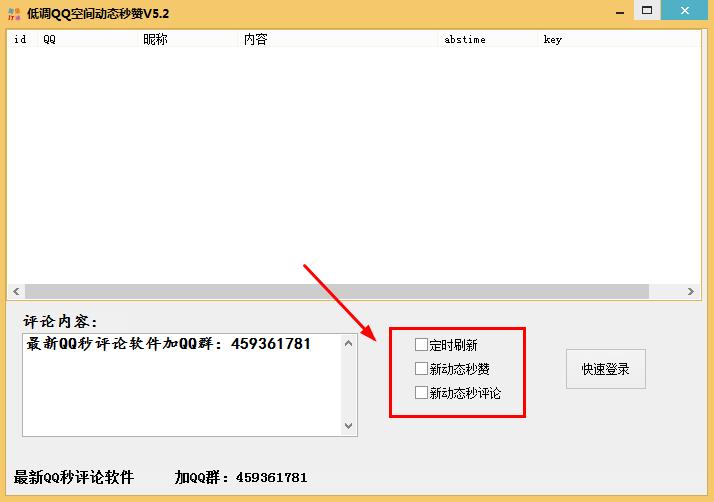
Task: Check the 新动态秒评论 option
Action: pos(421,393)
